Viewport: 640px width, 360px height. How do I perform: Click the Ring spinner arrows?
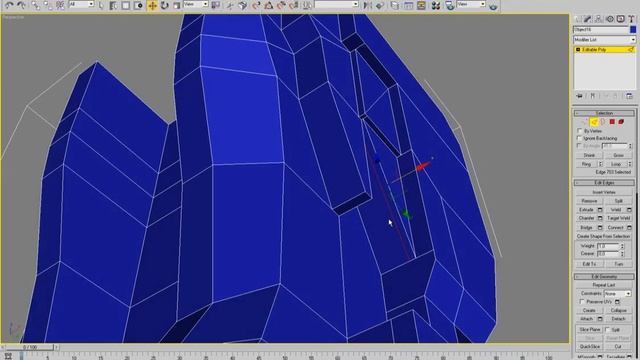click(600, 164)
